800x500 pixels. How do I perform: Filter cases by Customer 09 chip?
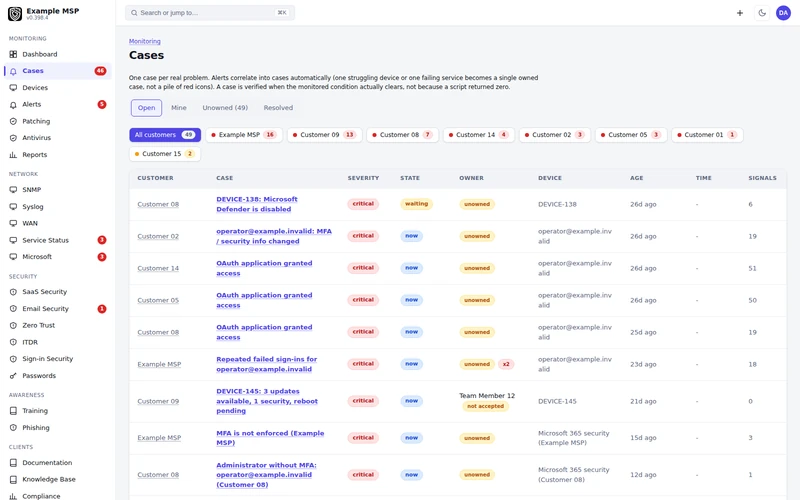[324, 135]
